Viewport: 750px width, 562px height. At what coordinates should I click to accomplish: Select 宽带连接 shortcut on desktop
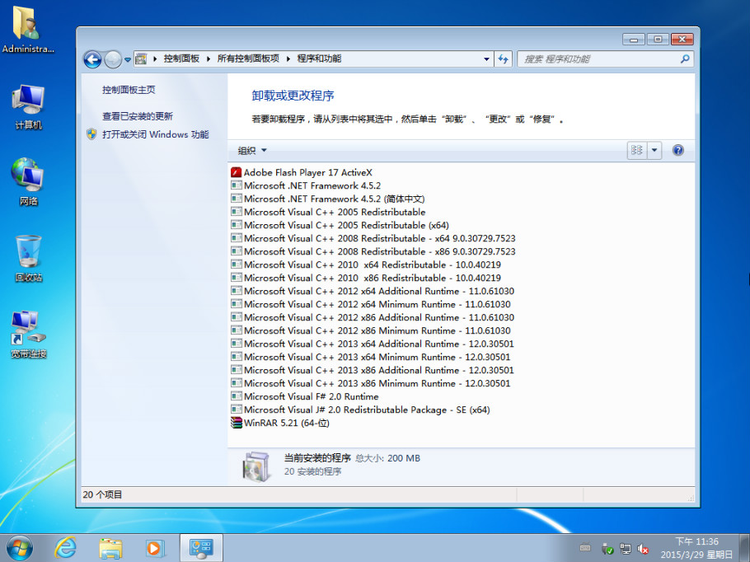[28, 334]
